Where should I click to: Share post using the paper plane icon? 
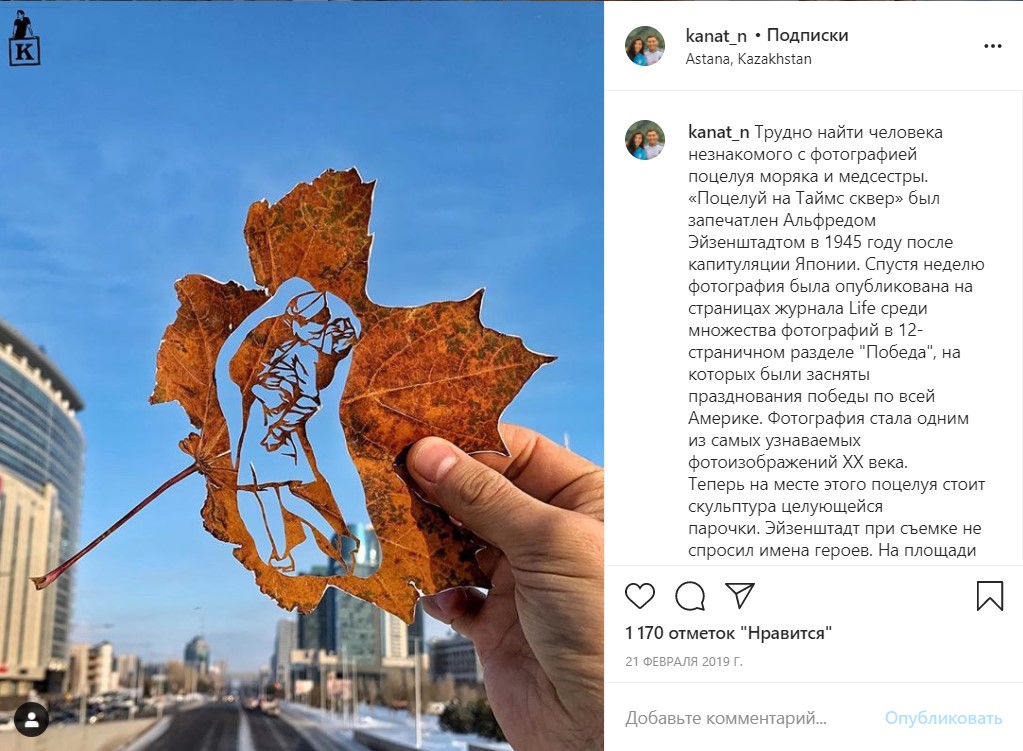coord(740,595)
